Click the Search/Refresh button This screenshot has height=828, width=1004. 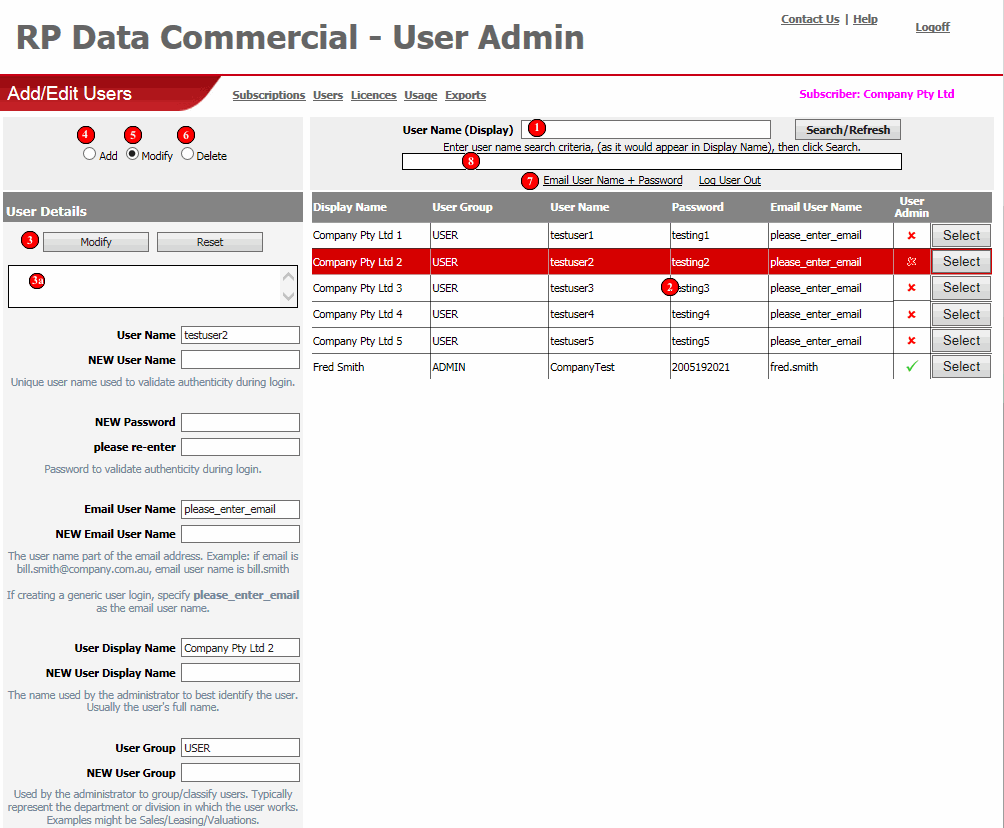(848, 130)
